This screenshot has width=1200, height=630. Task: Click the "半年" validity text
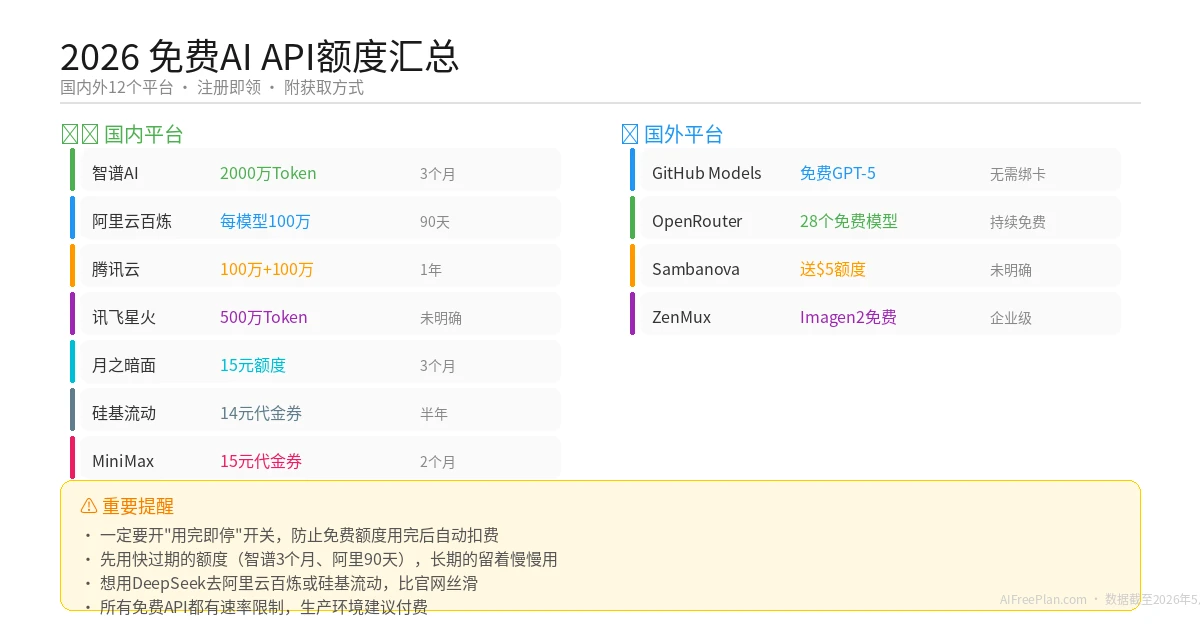click(434, 414)
